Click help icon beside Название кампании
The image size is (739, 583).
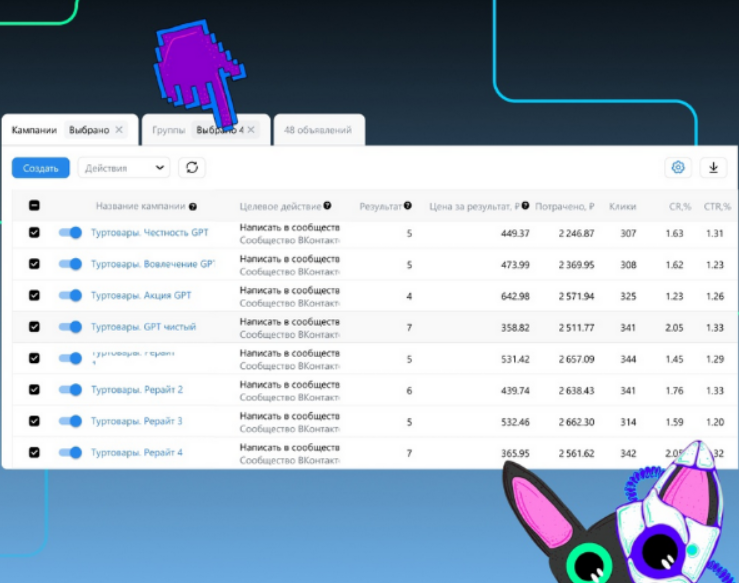pyautogui.click(x=193, y=206)
